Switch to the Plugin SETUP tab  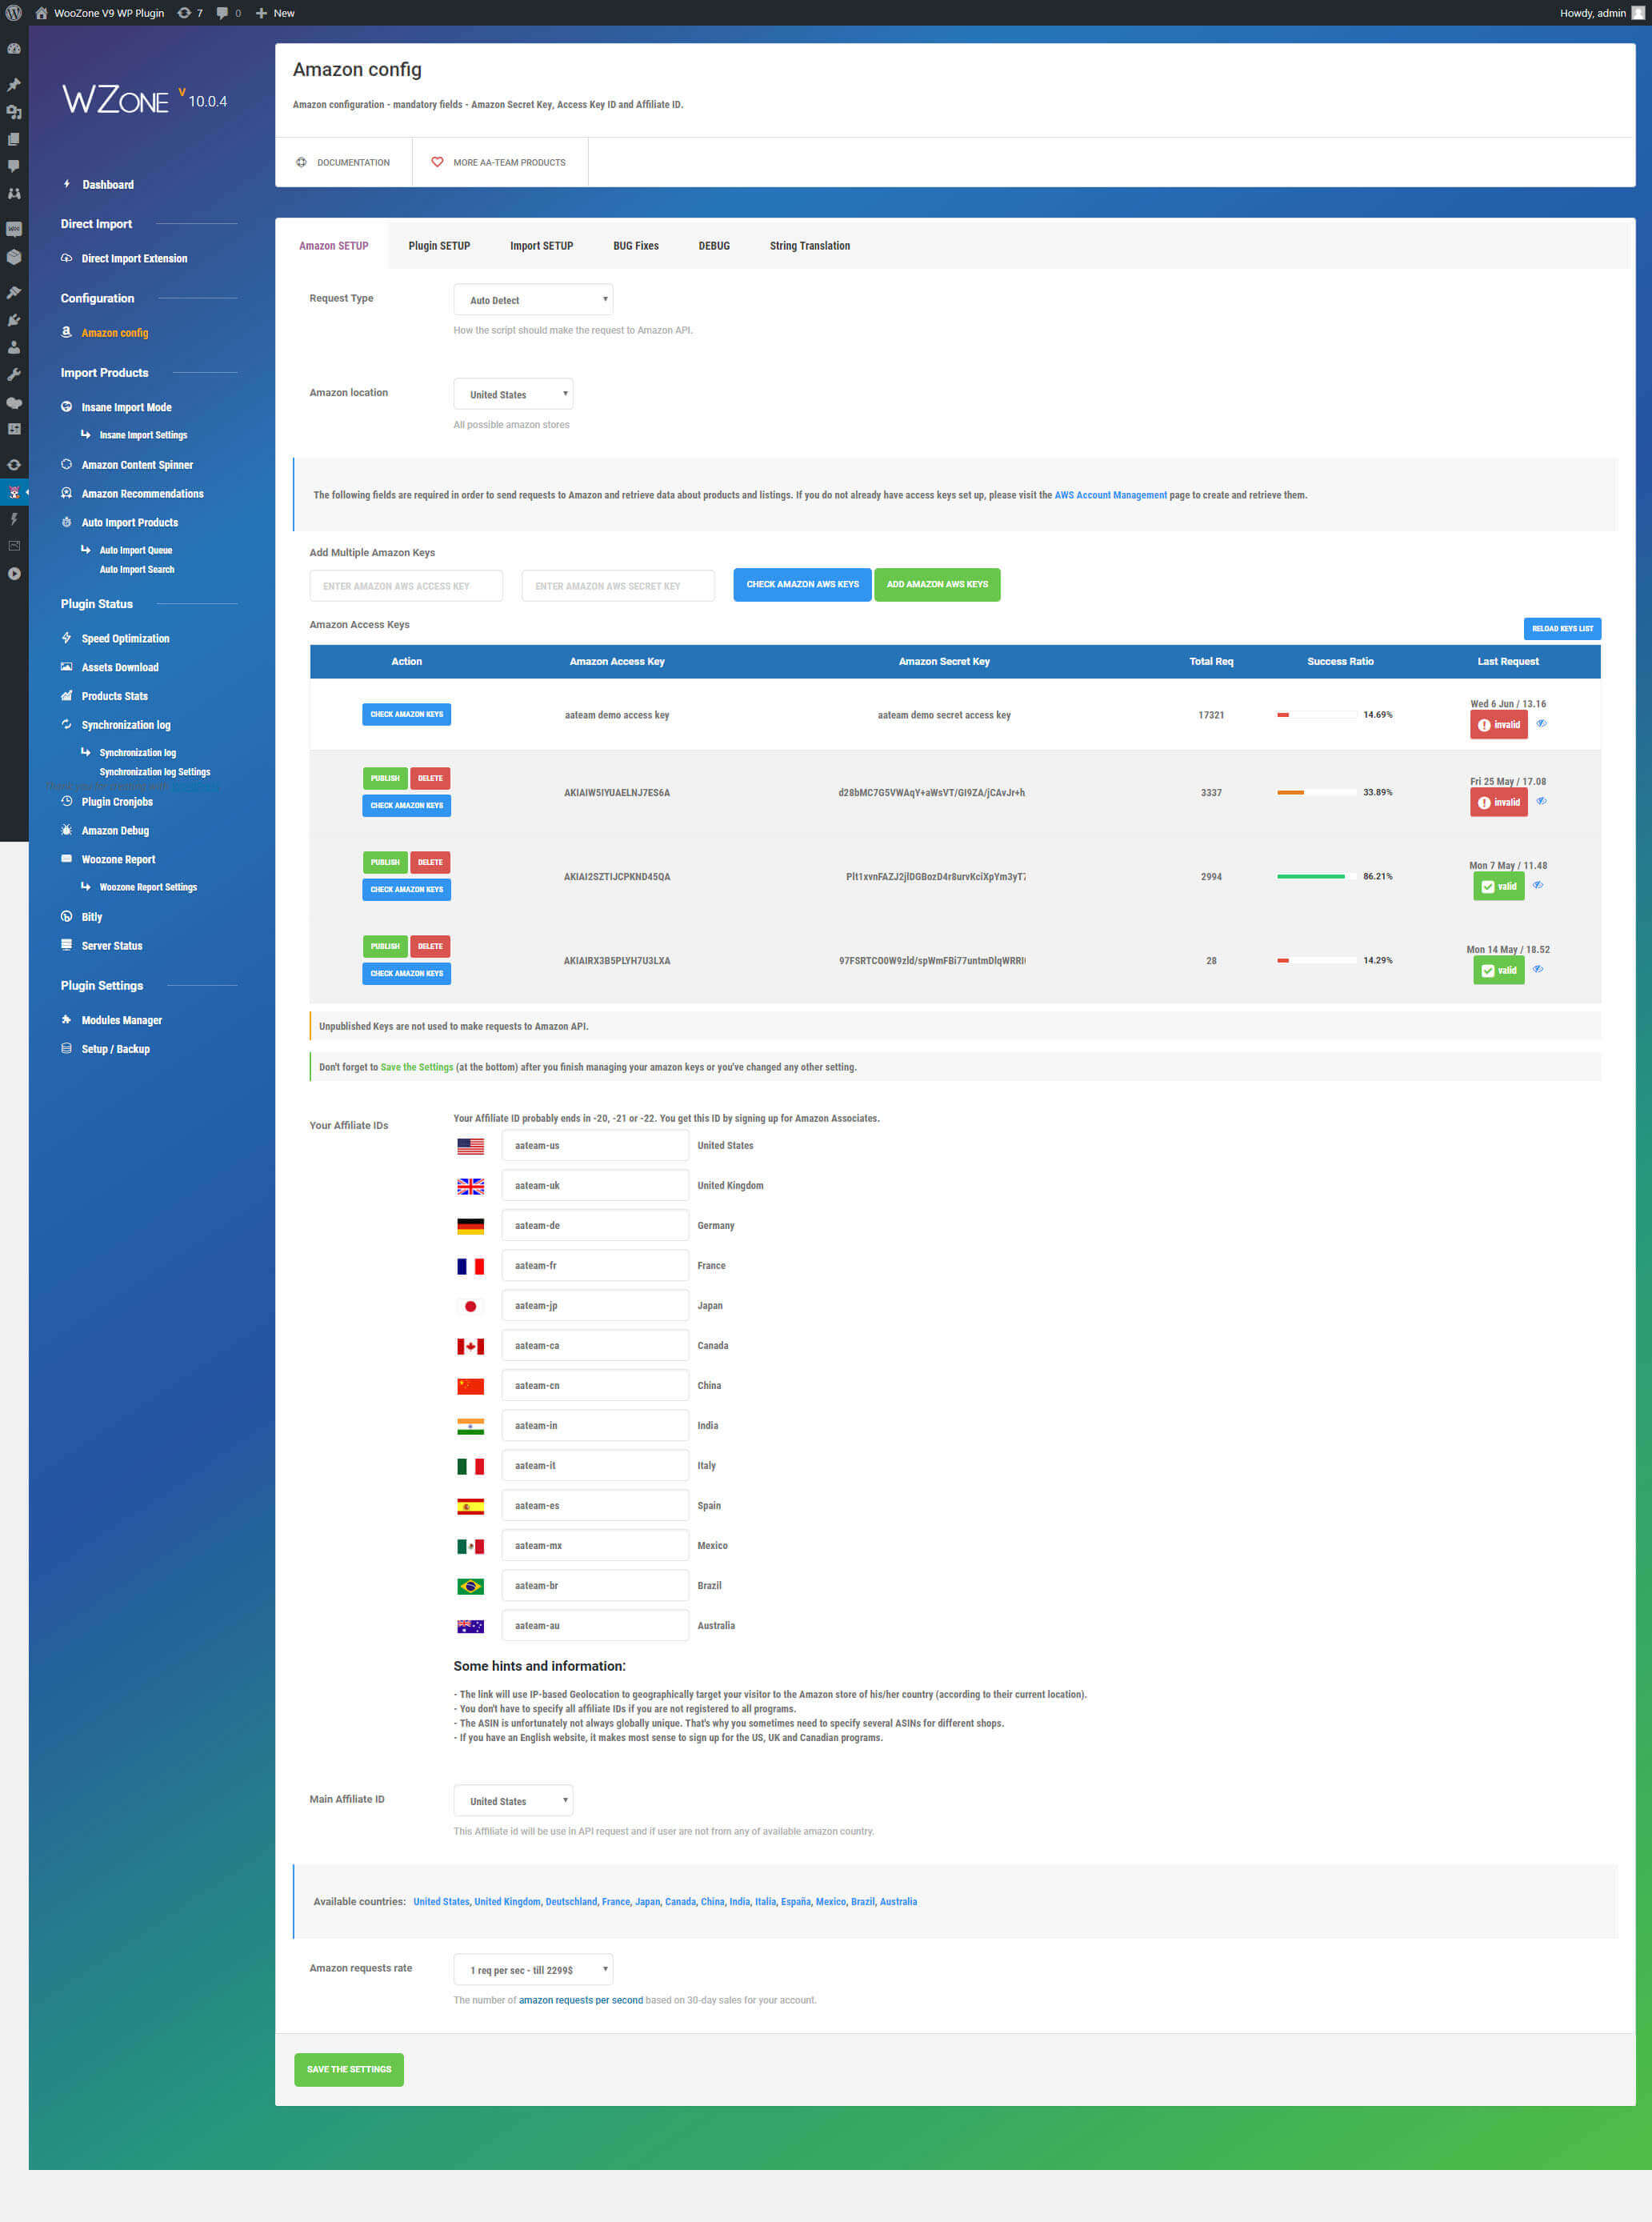439,246
